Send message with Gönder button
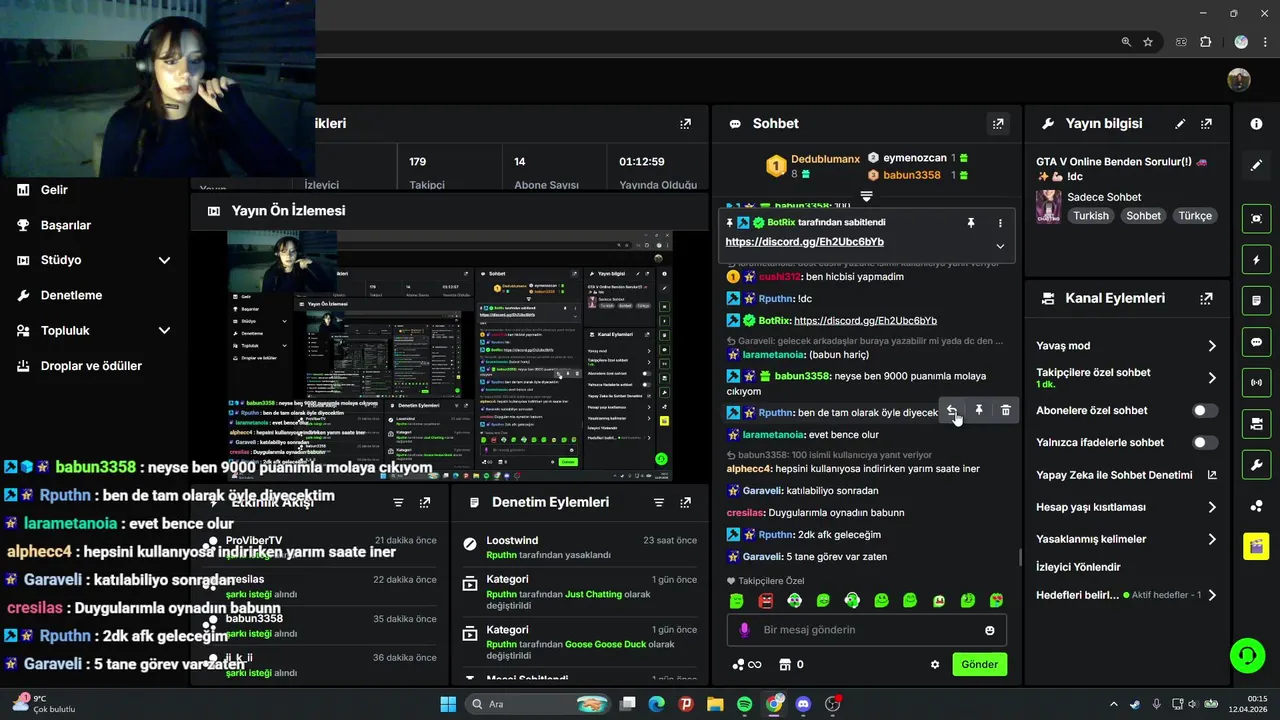The height and width of the screenshot is (720, 1280). (979, 664)
